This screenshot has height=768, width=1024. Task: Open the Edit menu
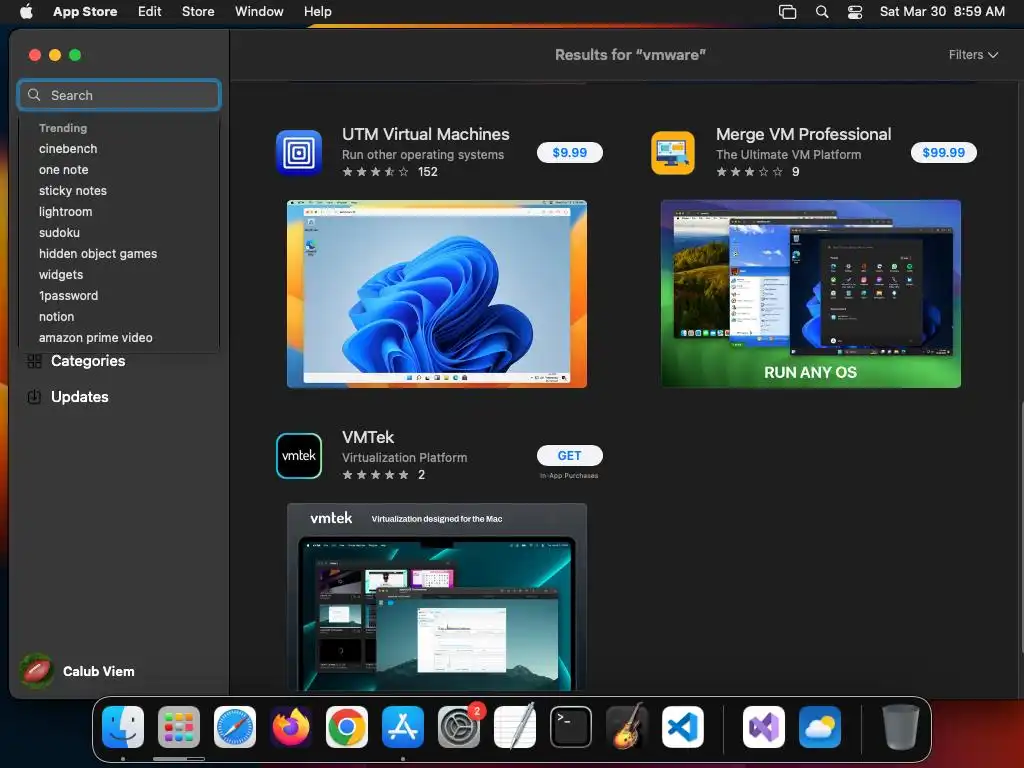150,12
